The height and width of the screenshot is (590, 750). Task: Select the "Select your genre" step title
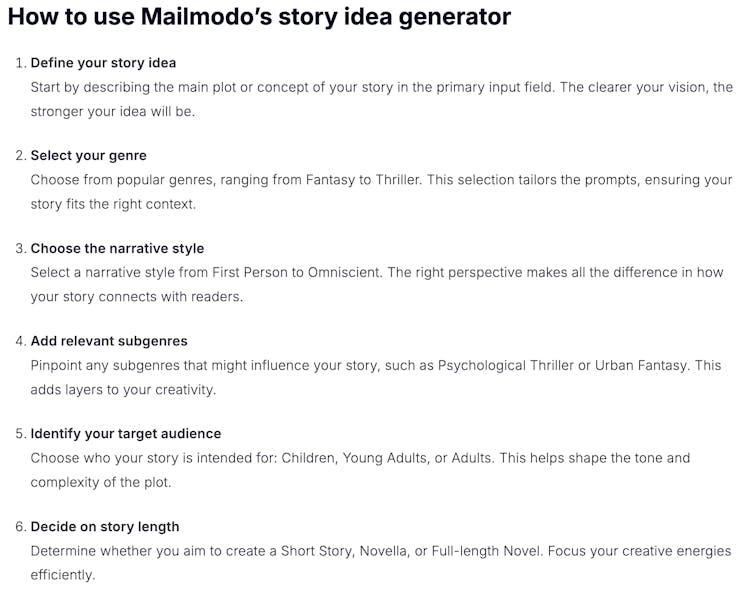(x=88, y=156)
